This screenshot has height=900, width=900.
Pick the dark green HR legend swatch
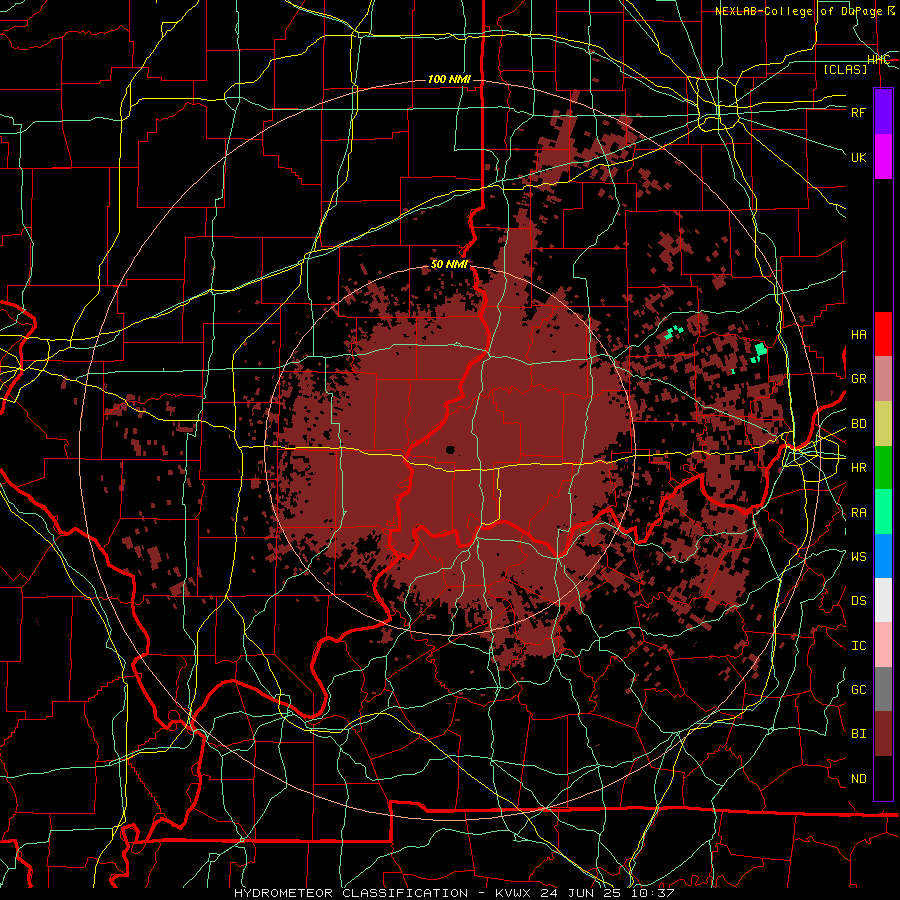click(883, 467)
